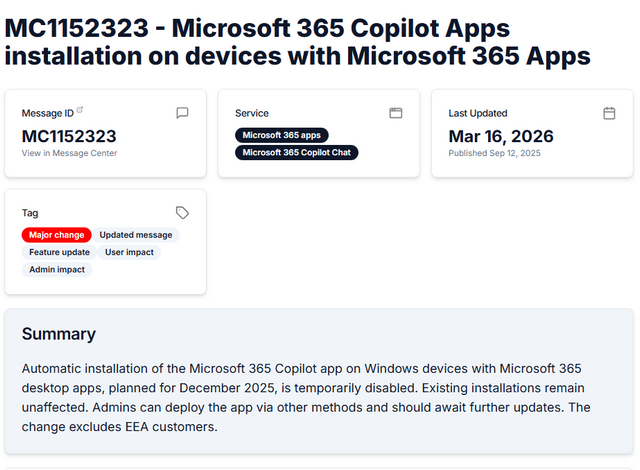Image resolution: width=640 pixels, height=470 pixels.
Task: Click the calendar icon in Last Updated card
Action: tap(609, 113)
